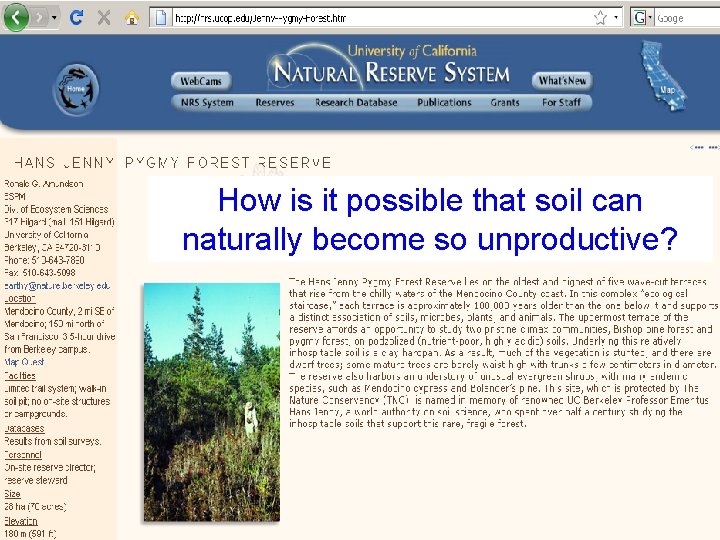Focus the URL address field
Viewport: 720px width, 540px height.
click(381, 18)
